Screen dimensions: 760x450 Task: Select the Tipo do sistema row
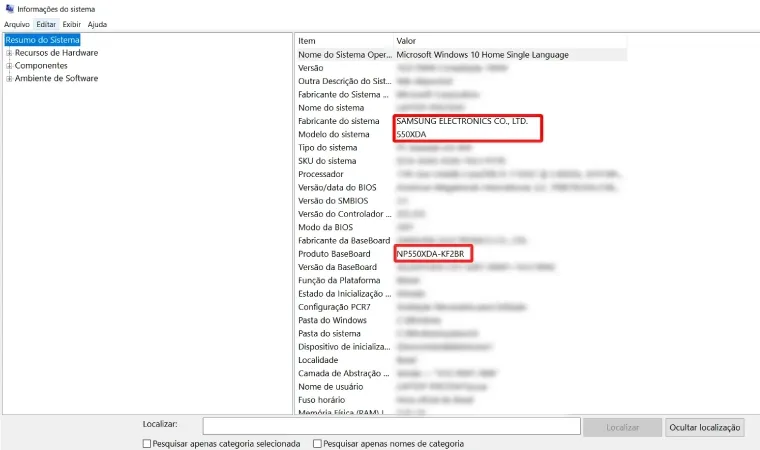click(x=461, y=147)
